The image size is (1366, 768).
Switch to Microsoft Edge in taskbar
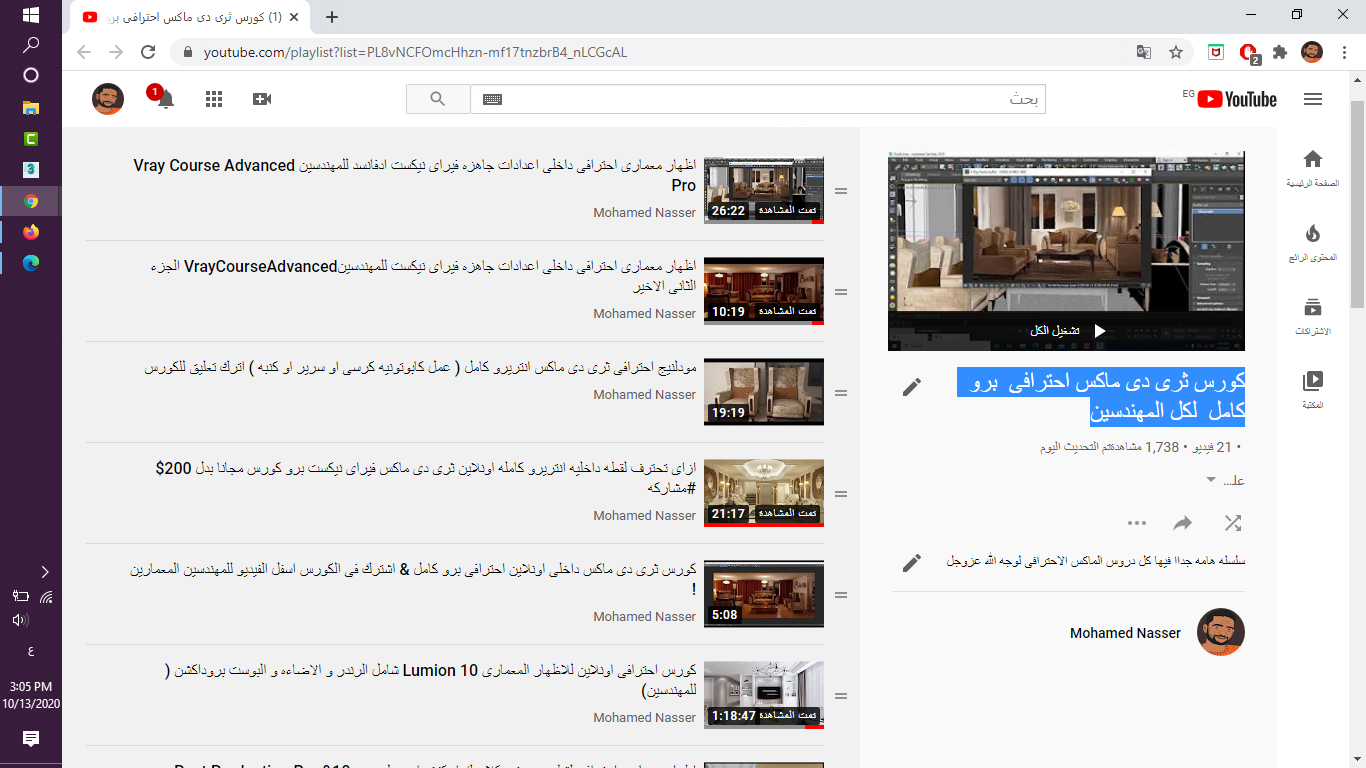(x=30, y=263)
